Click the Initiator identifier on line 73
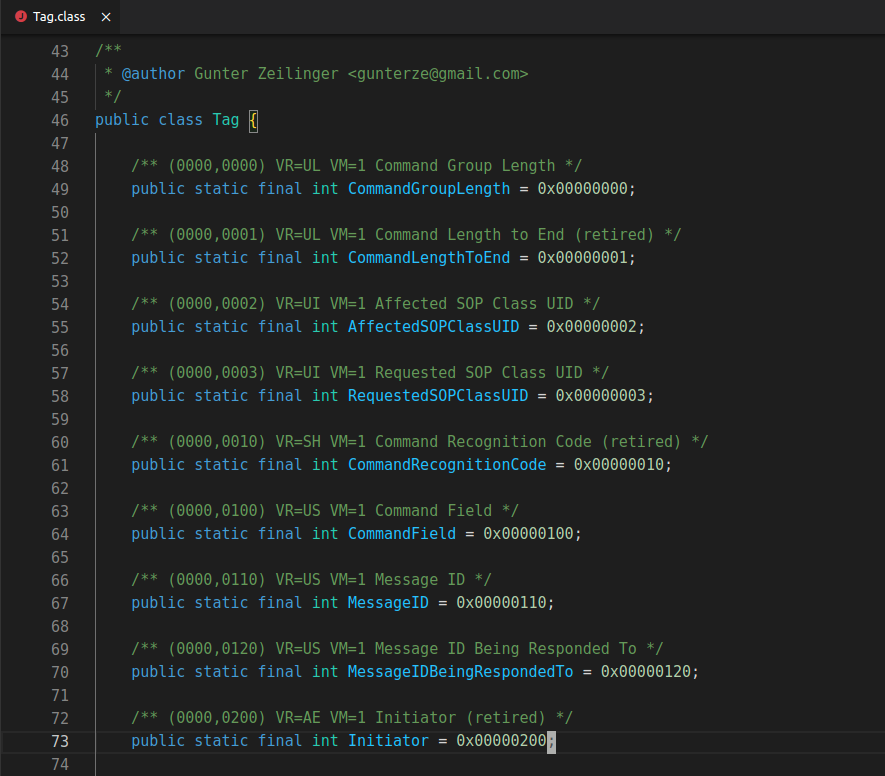 [388, 740]
